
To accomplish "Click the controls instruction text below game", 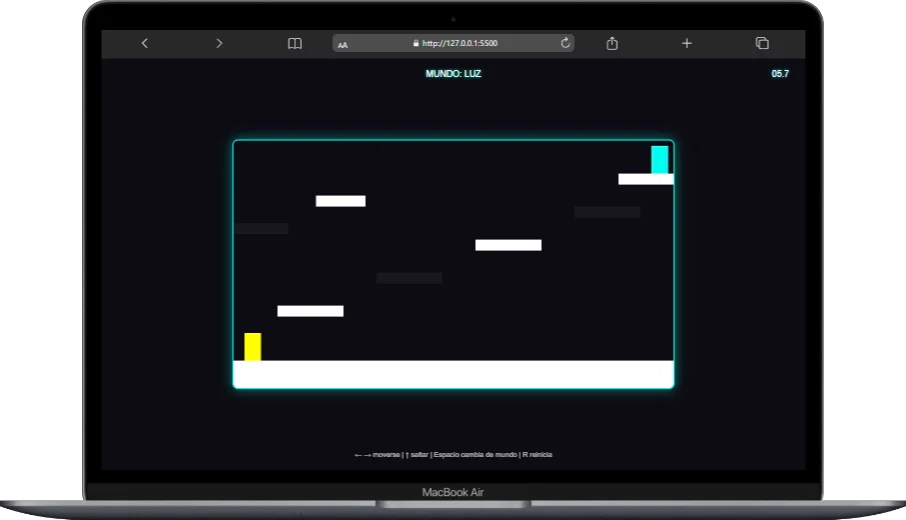I will tap(453, 455).
